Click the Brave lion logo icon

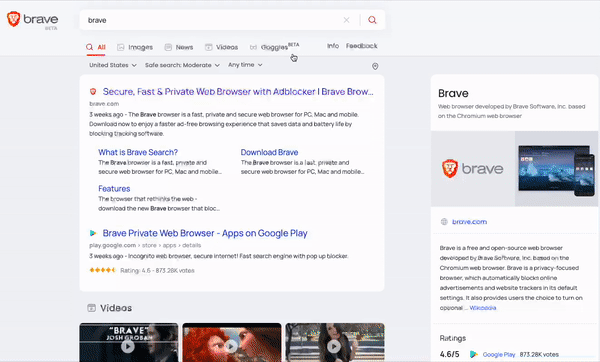pyautogui.click(x=14, y=19)
